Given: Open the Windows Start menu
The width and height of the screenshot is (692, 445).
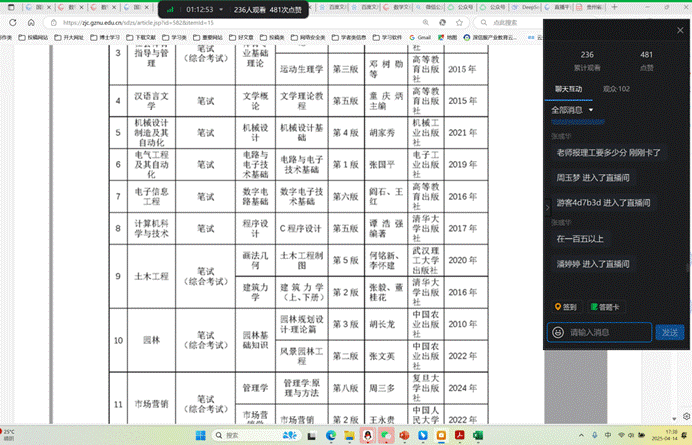Looking at the screenshot, I should pyautogui.click(x=200, y=435).
